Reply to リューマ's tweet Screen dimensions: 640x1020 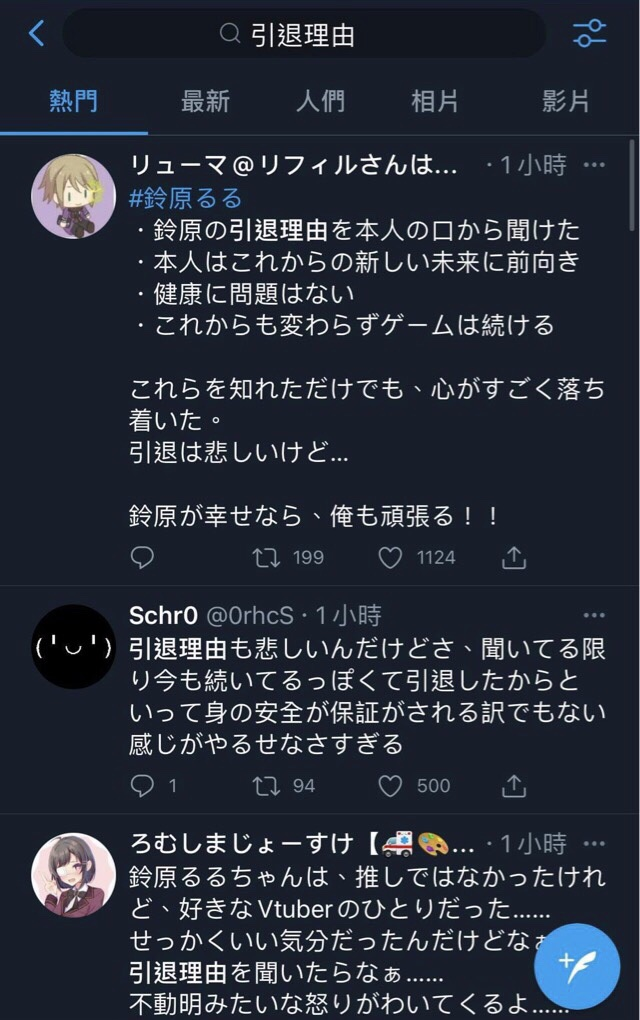click(143, 557)
